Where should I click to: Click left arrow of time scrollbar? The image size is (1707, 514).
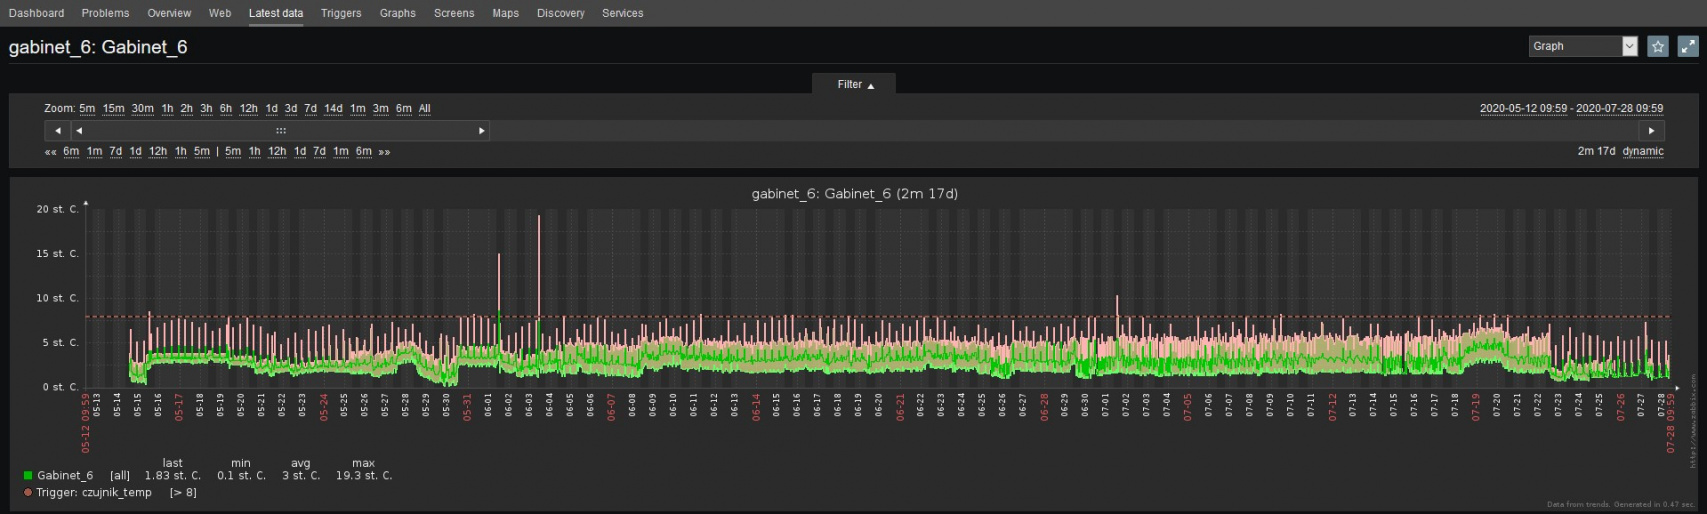coord(57,131)
